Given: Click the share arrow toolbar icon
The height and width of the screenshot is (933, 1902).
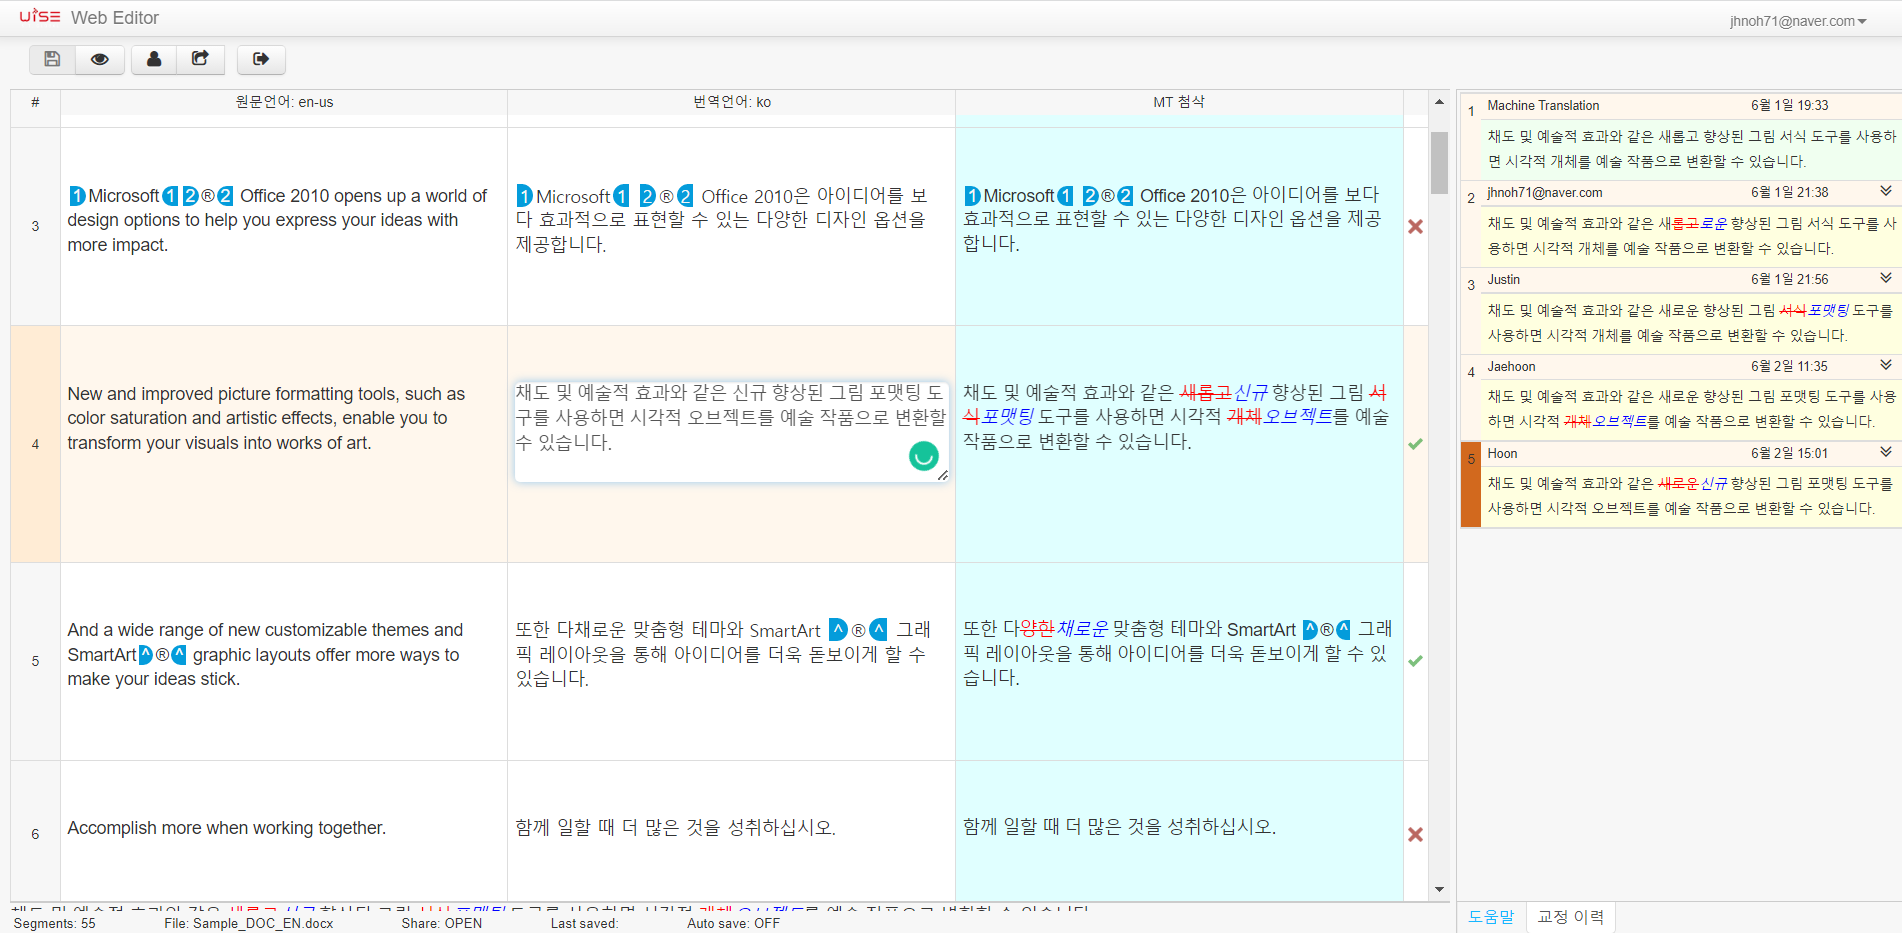Looking at the screenshot, I should coord(201,60).
